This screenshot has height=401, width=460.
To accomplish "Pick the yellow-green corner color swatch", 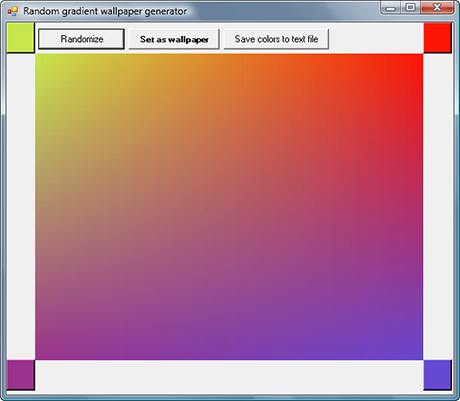I will tap(20, 38).
